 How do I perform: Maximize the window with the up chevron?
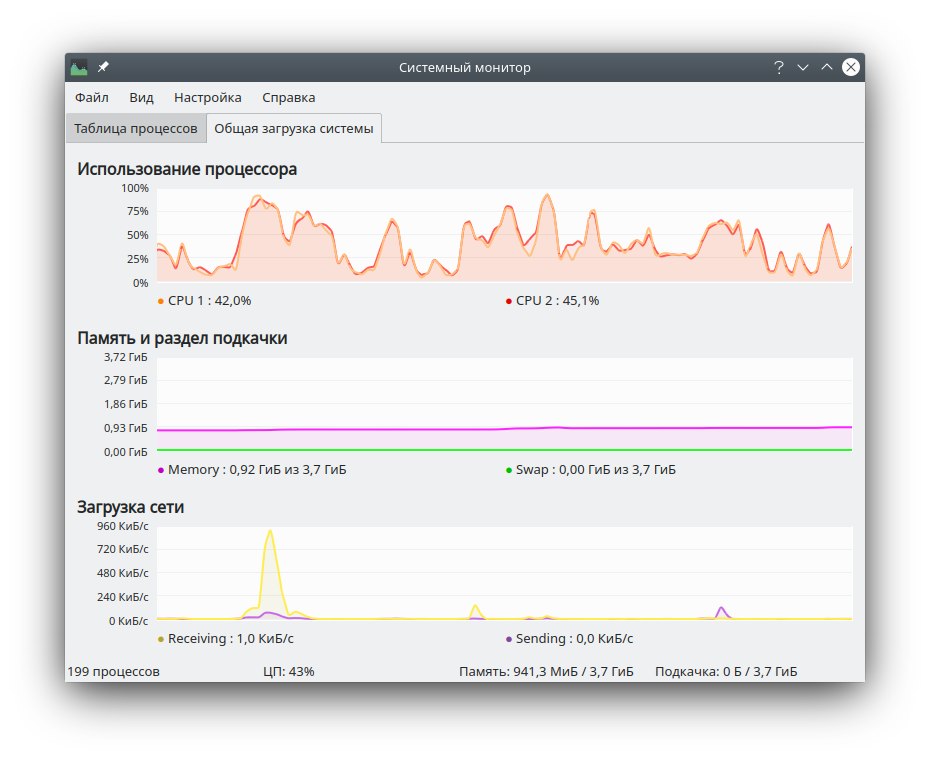pyautogui.click(x=826, y=68)
